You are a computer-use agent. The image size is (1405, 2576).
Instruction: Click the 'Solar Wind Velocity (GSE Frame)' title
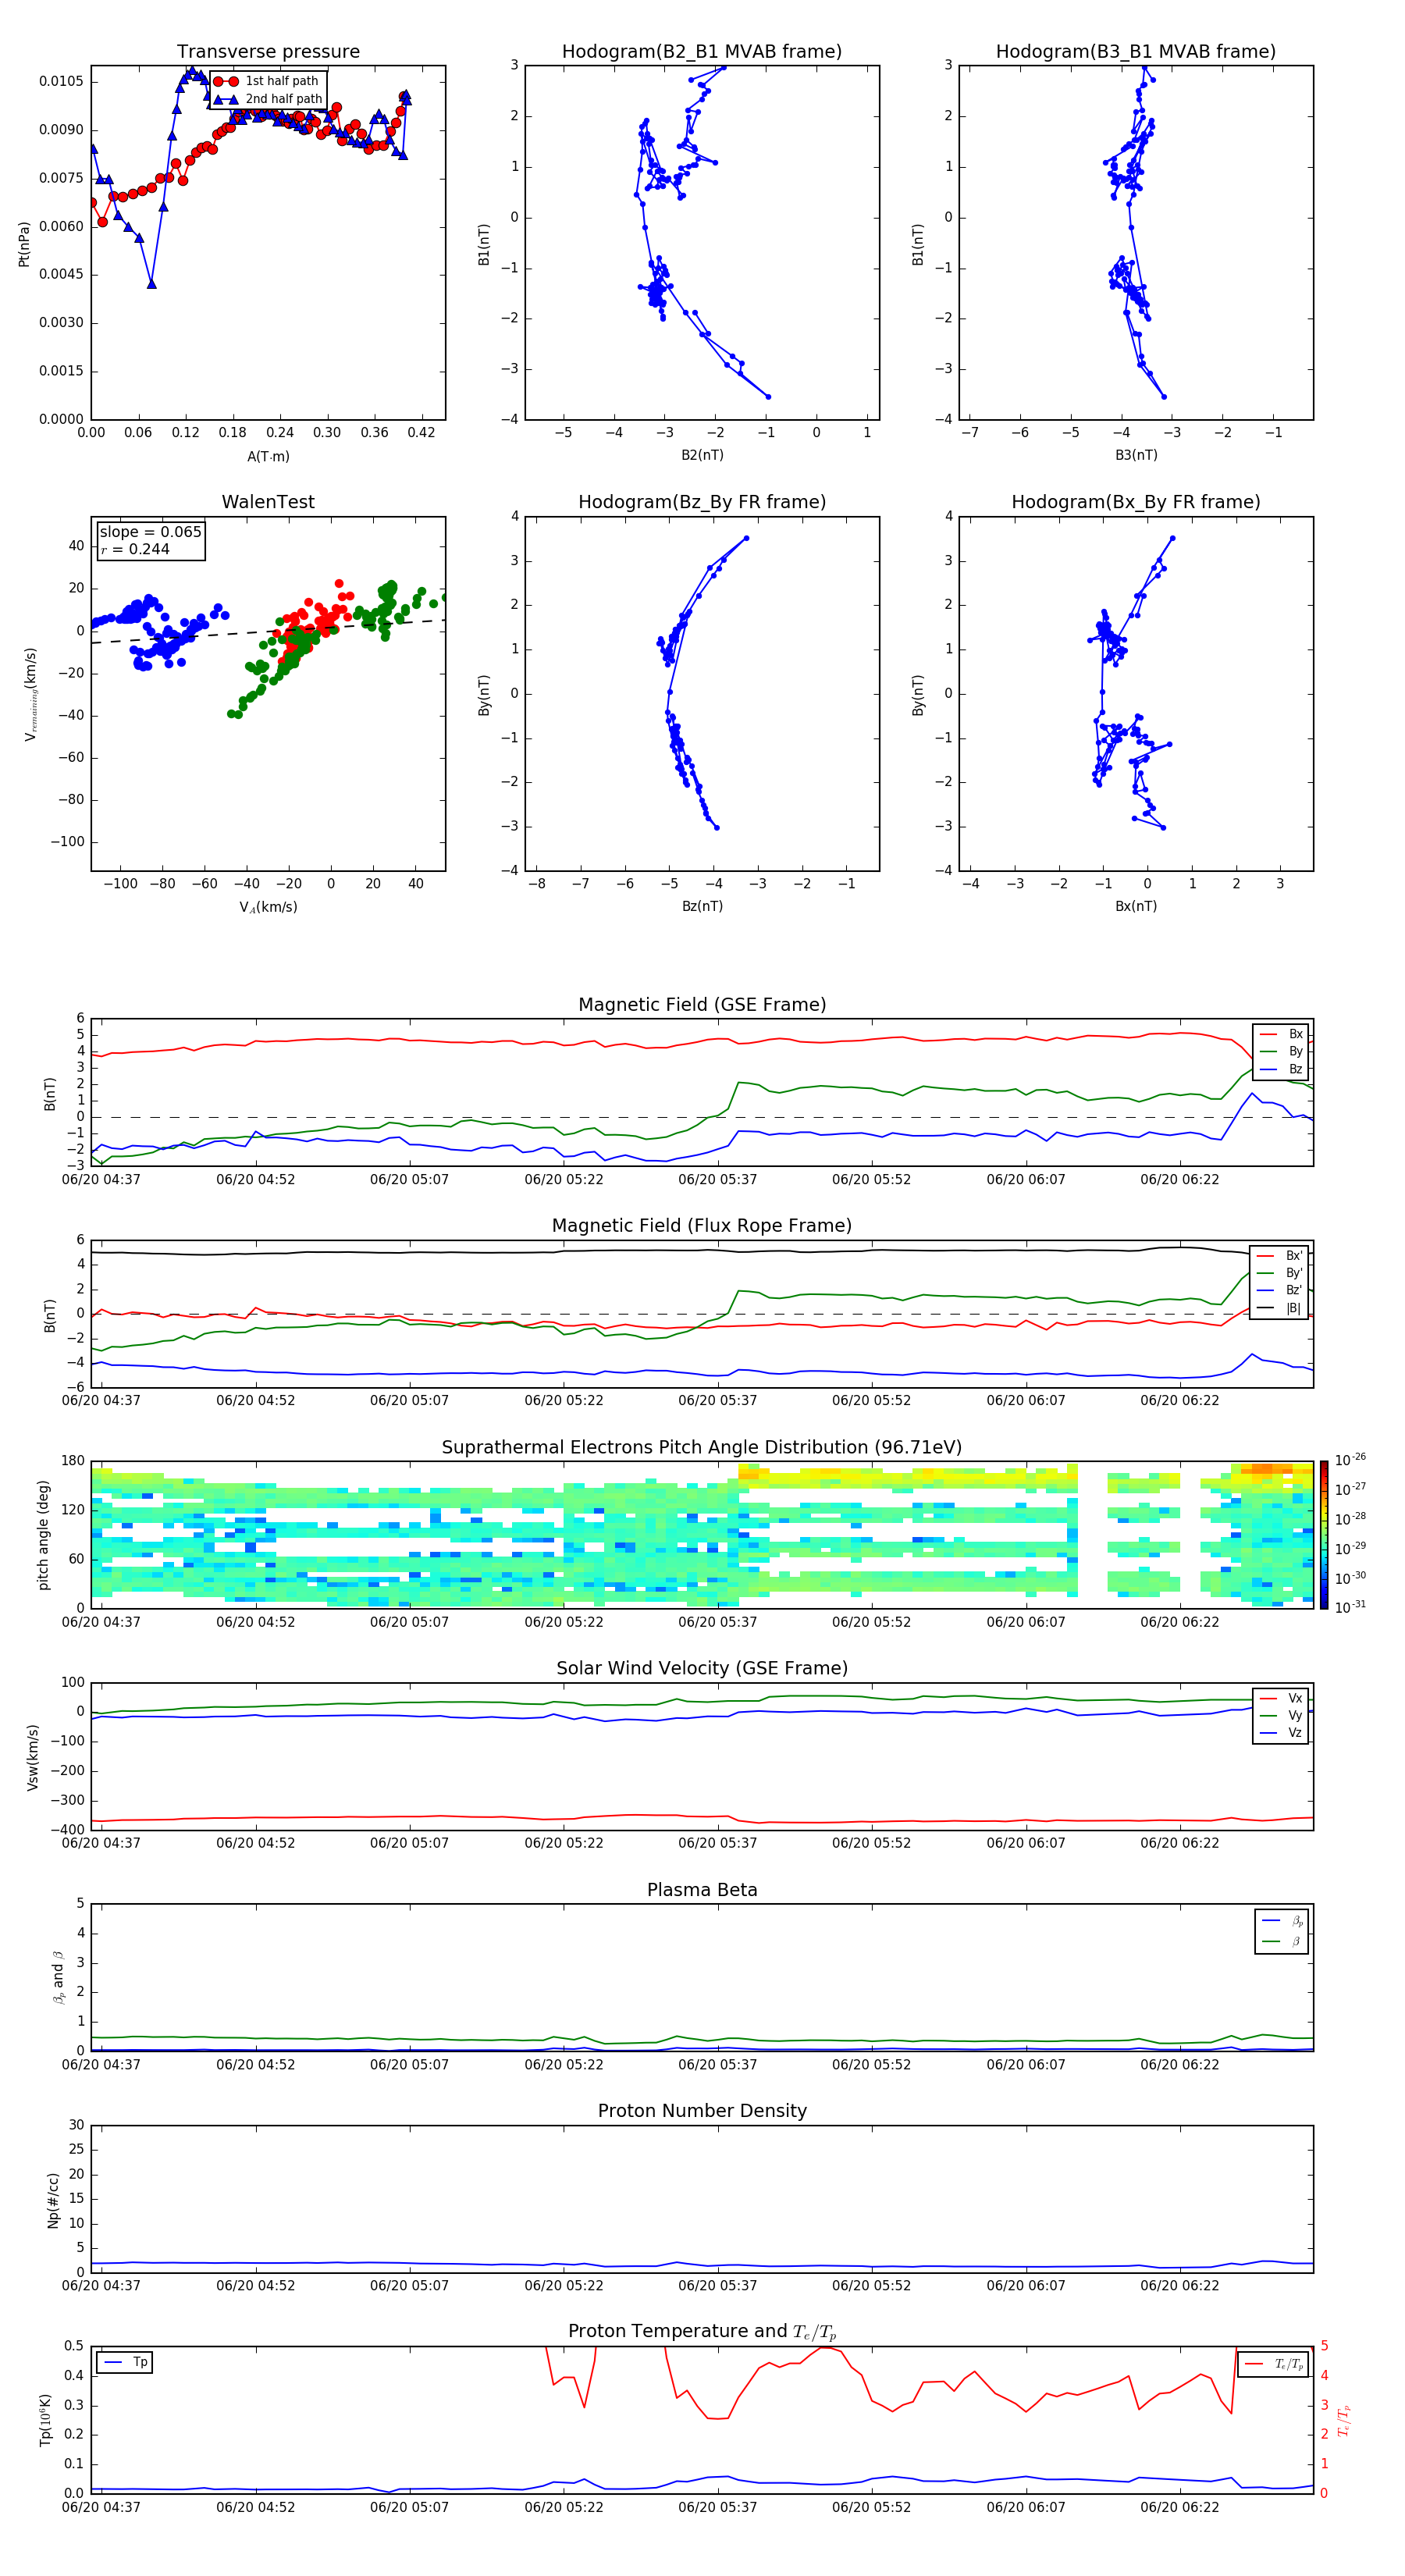(702, 1668)
